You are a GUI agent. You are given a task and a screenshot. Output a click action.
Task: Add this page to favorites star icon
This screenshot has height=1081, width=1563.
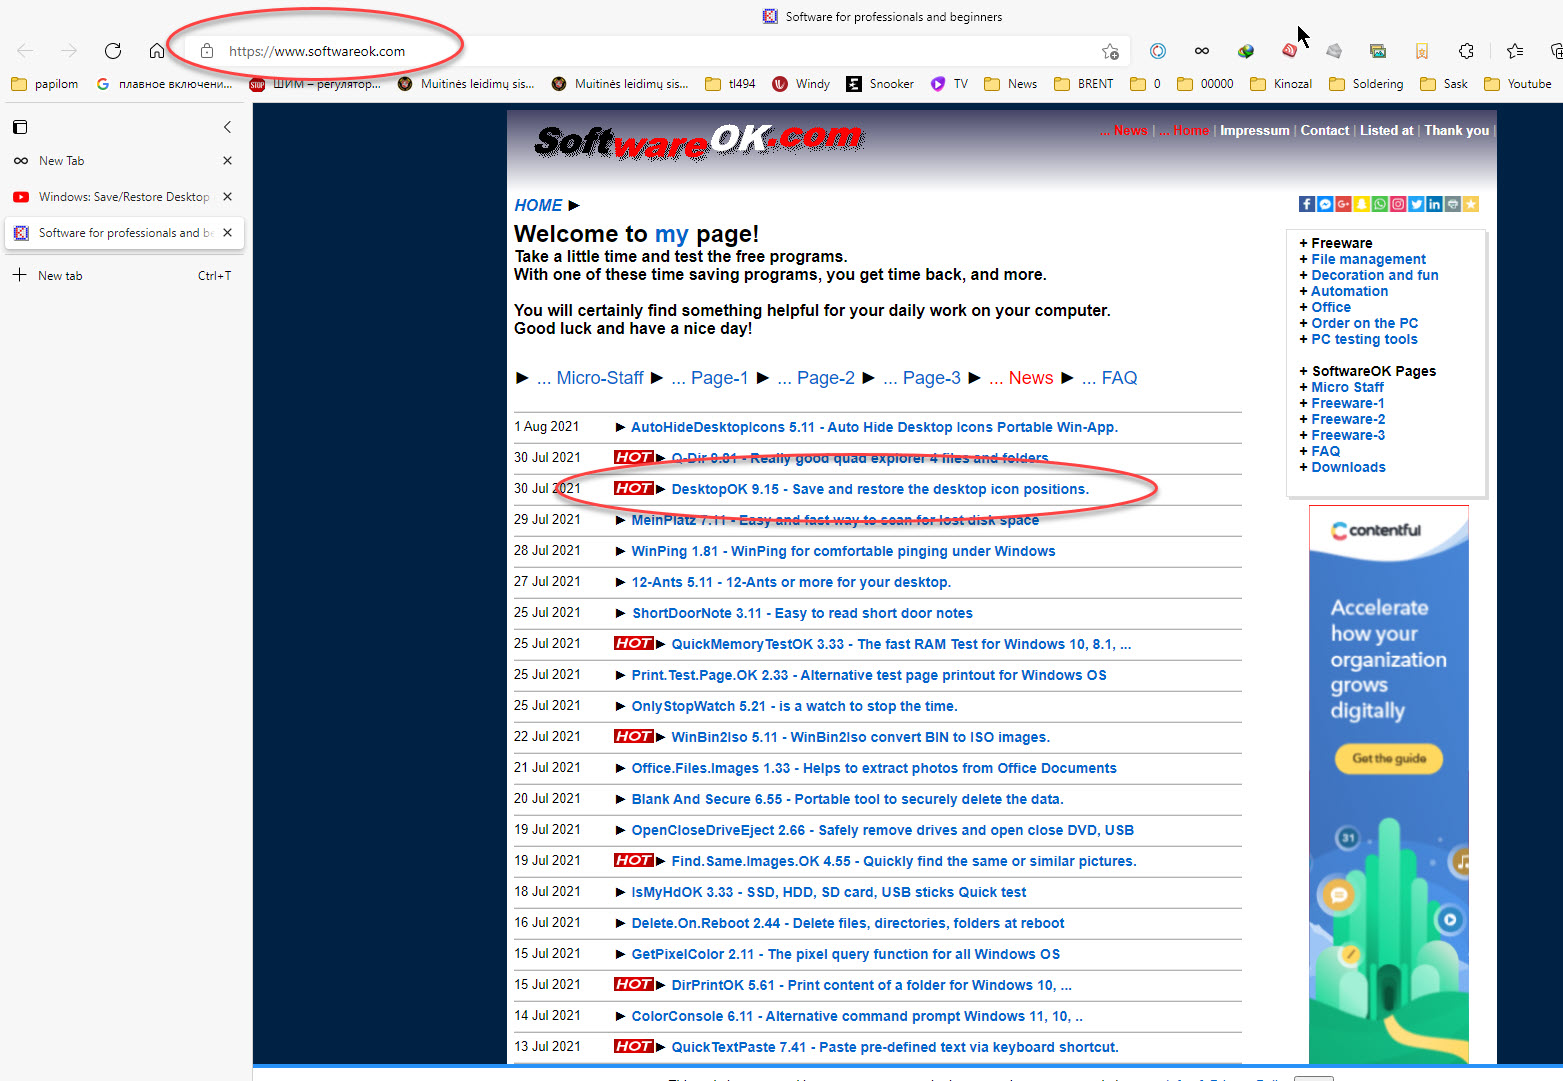[1110, 51]
